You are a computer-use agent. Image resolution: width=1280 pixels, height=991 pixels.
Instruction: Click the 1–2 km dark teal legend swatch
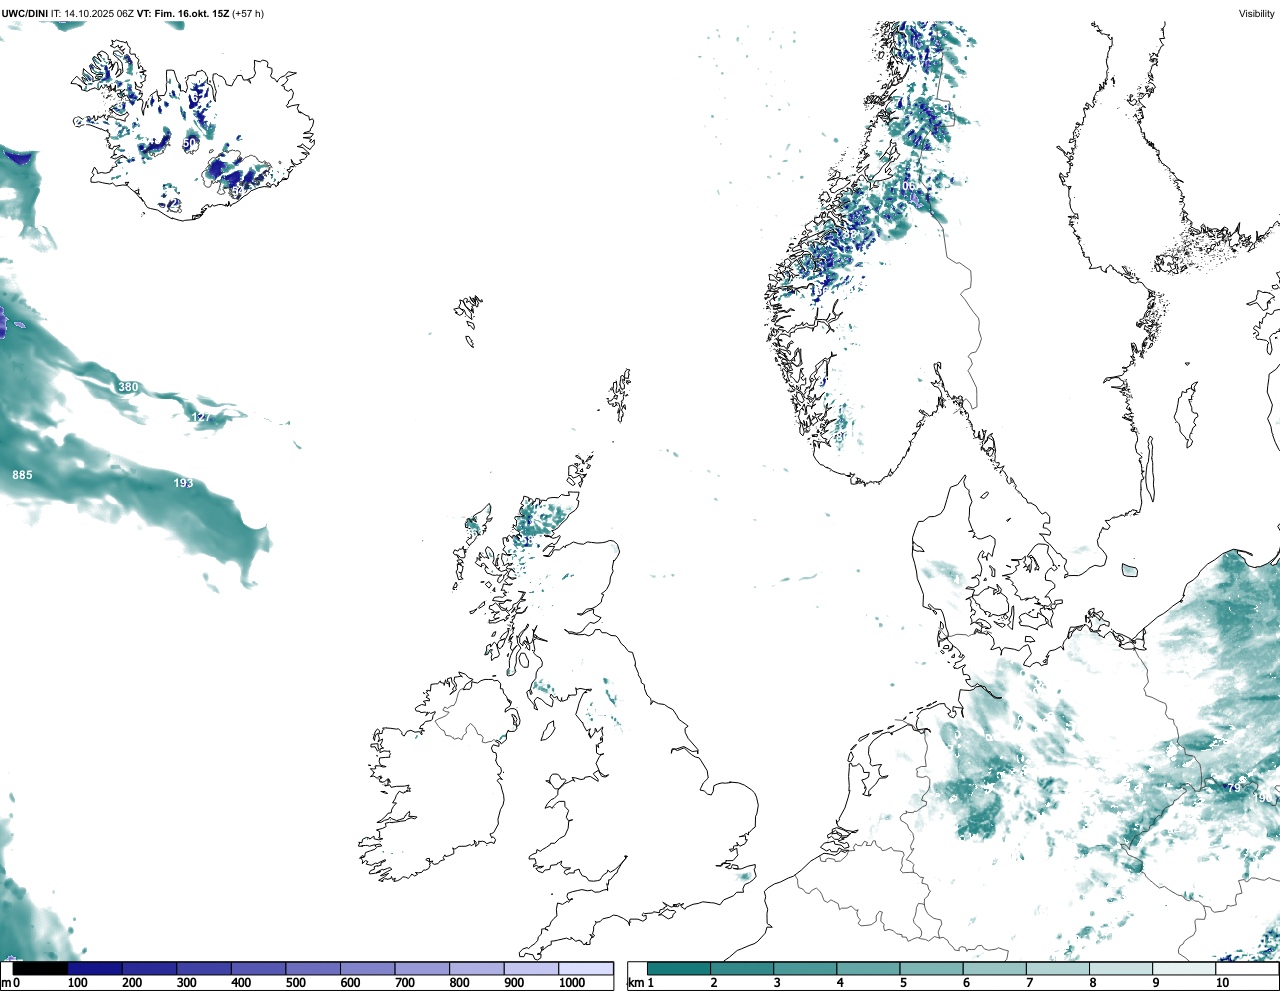tap(679, 968)
